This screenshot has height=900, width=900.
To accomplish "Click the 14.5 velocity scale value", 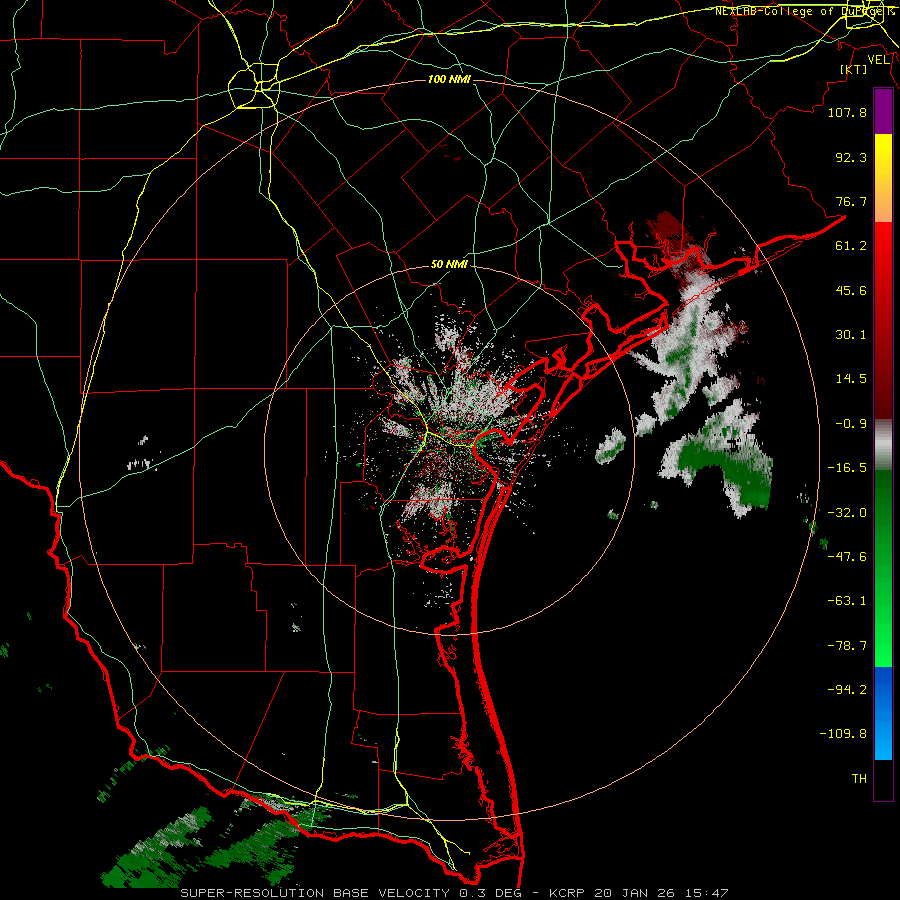I will click(851, 379).
